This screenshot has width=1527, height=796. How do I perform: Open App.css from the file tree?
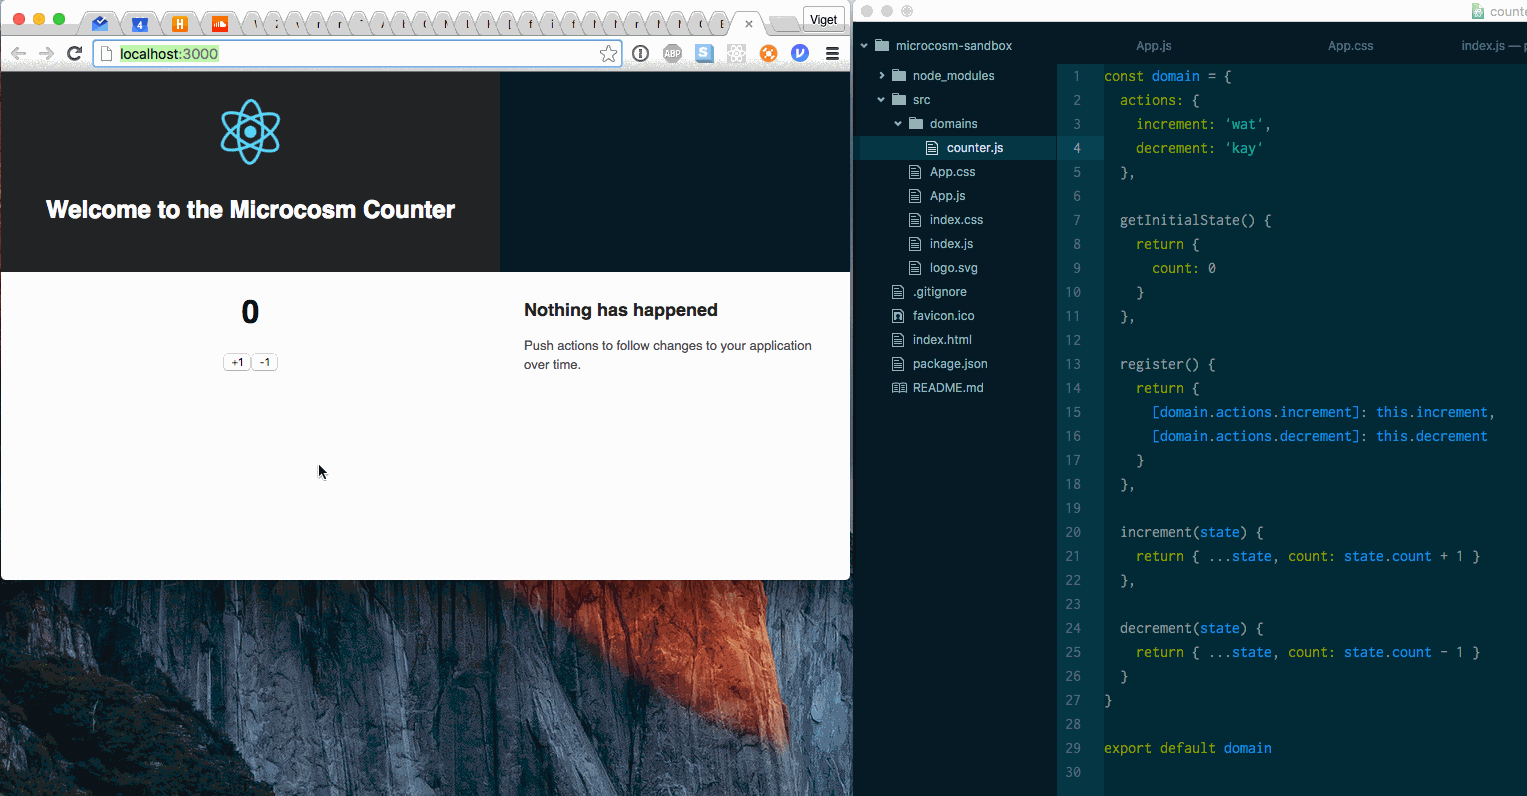(x=952, y=172)
